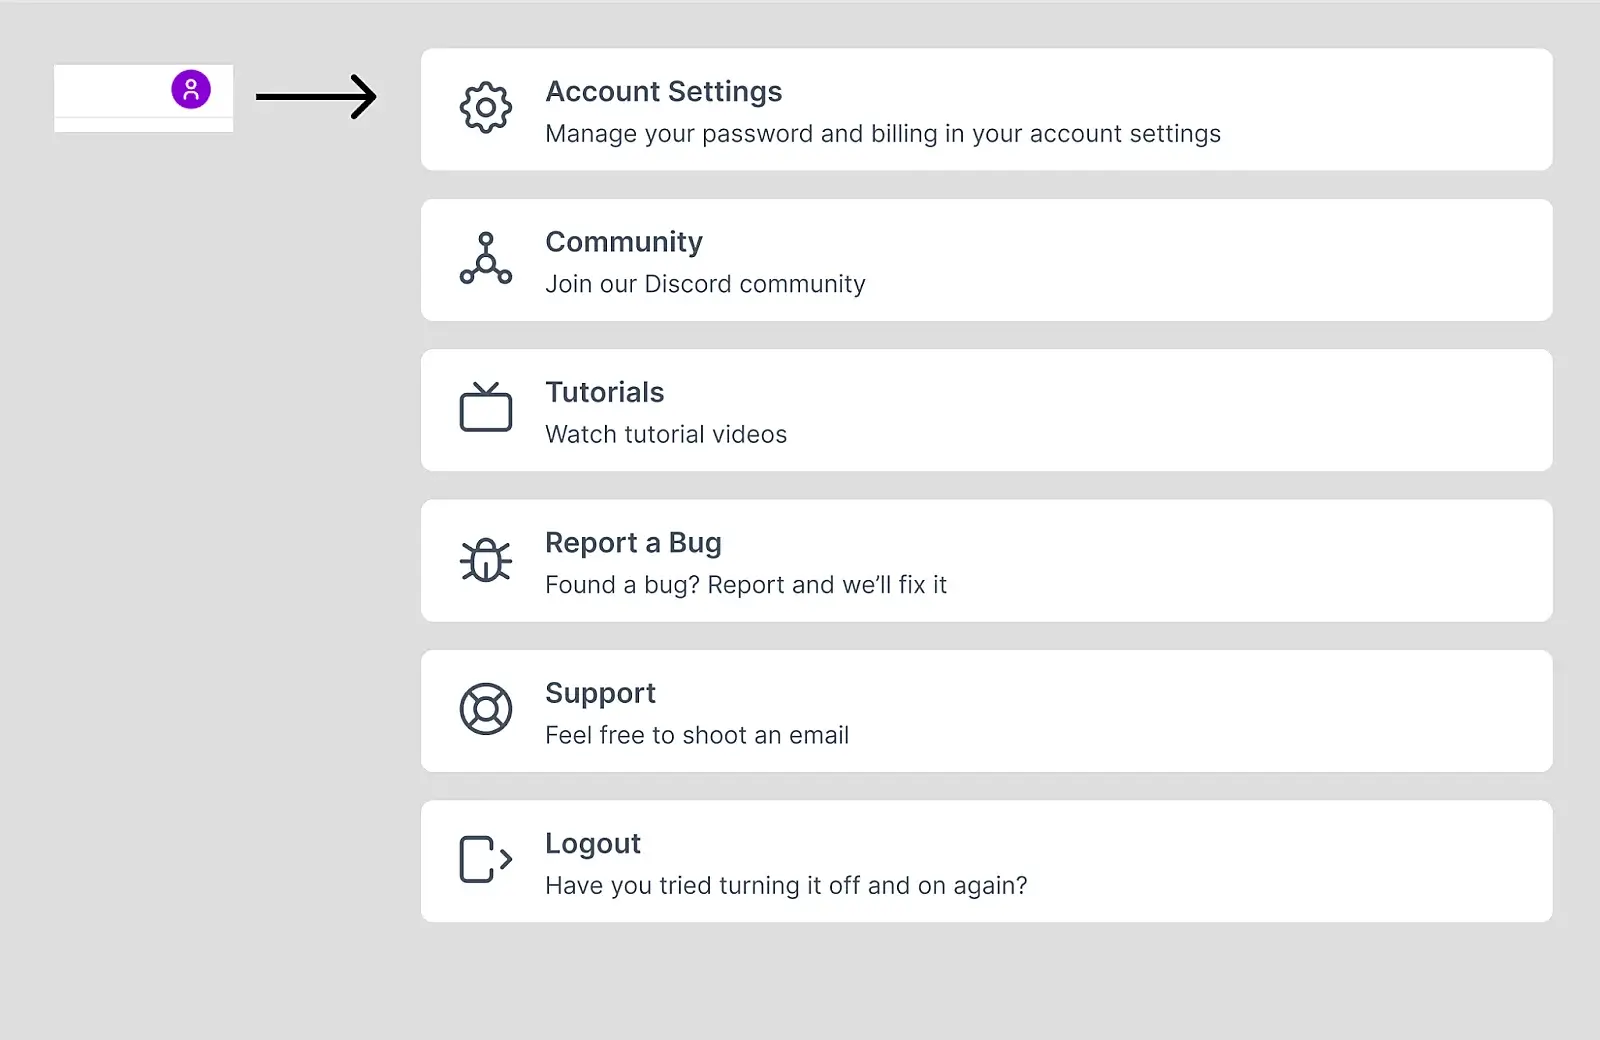Click "Found a bug? Report and we'll fix it"
1600x1040 pixels.
[746, 585]
